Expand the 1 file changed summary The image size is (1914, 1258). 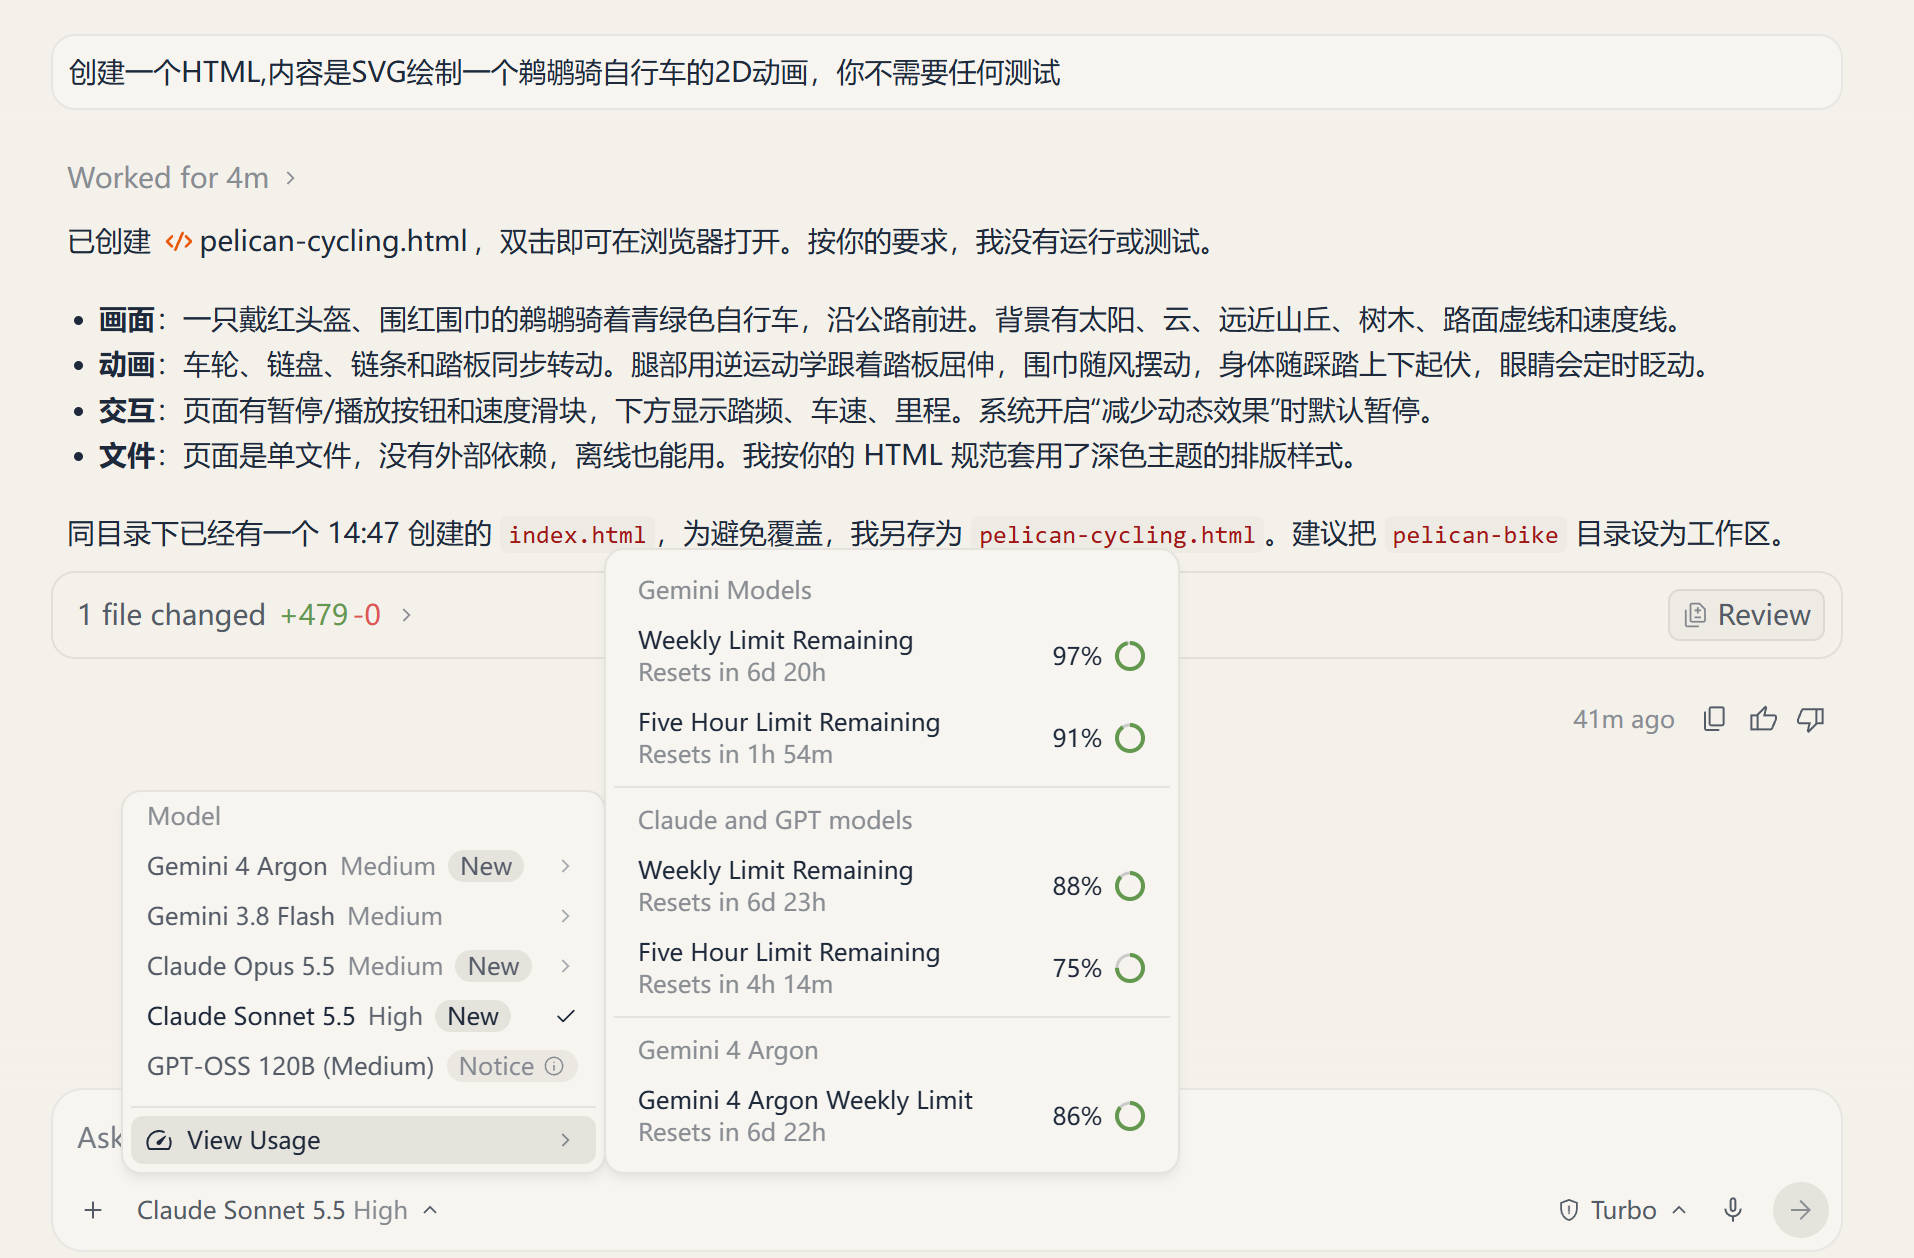(x=245, y=615)
